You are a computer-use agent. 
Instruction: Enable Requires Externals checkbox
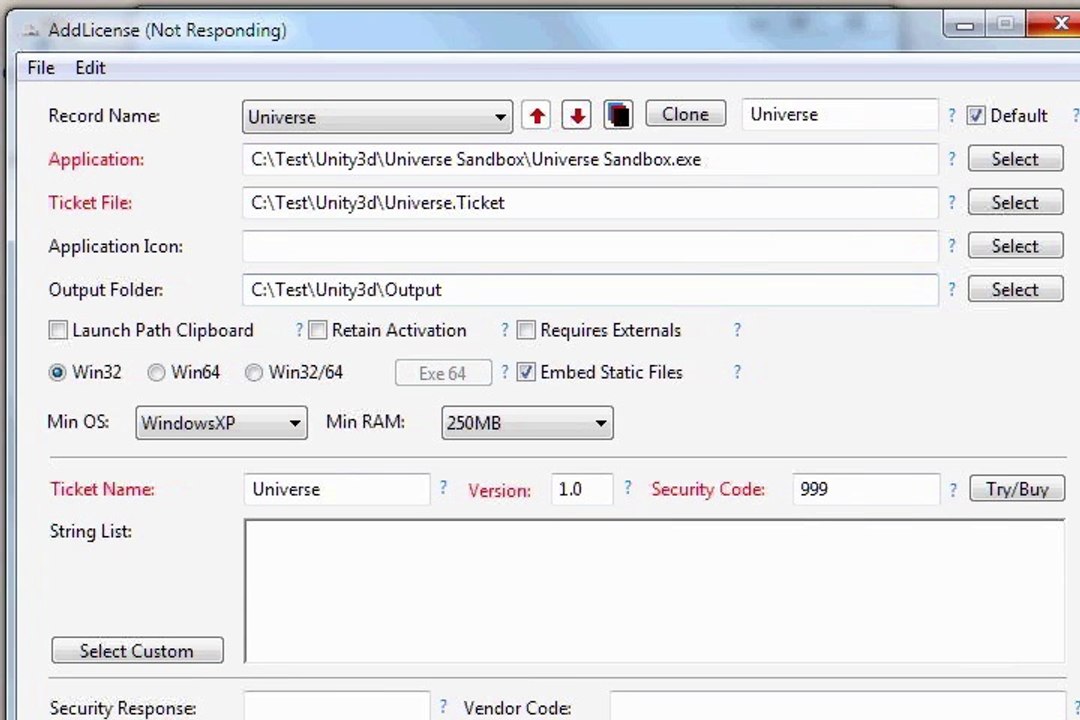(x=526, y=330)
